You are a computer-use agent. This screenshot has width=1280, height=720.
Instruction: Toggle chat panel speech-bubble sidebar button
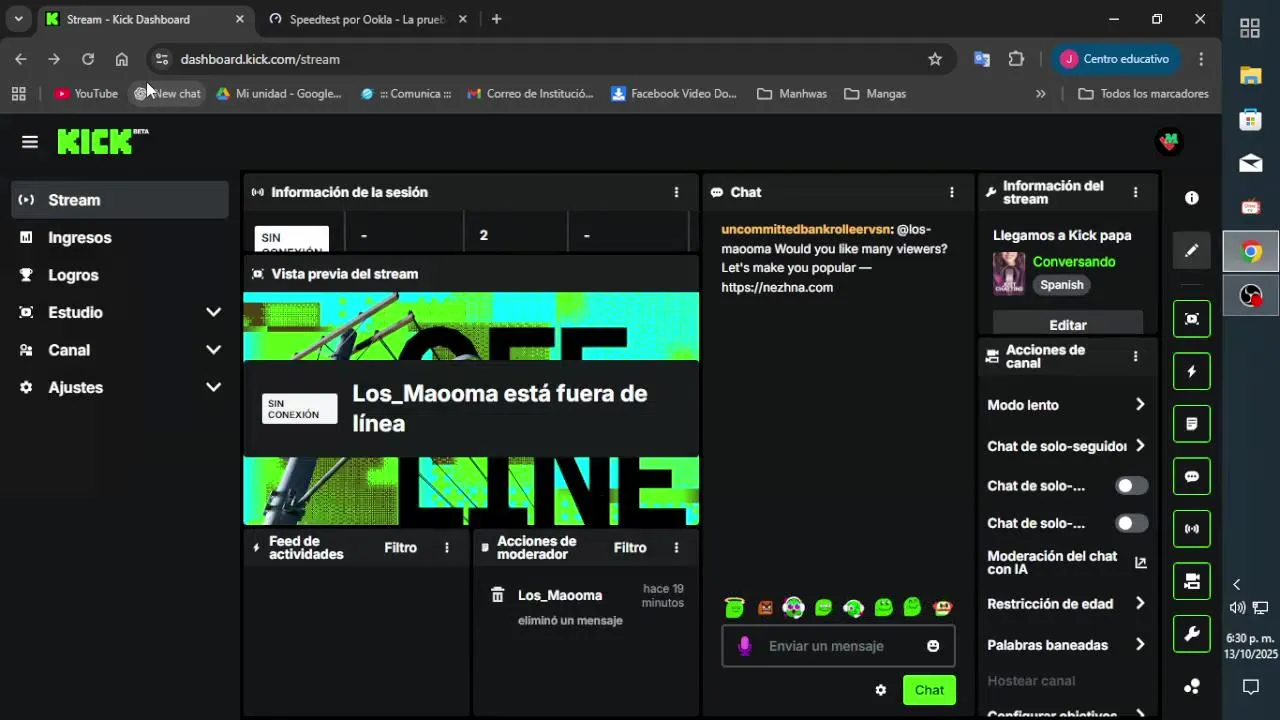click(1192, 476)
